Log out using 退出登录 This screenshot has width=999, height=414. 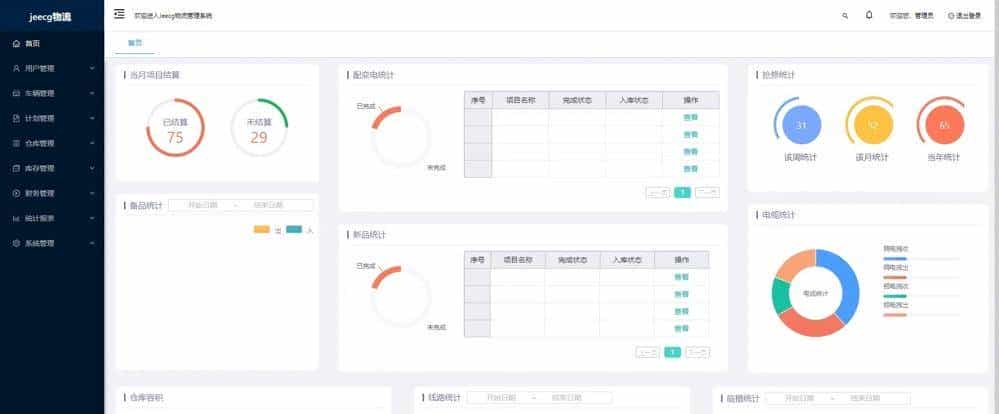click(x=965, y=15)
